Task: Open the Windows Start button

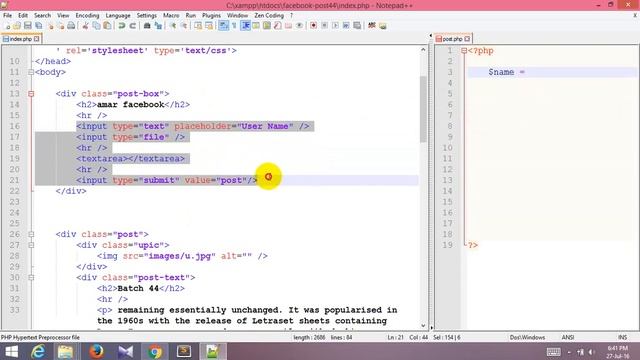Action: (x=11, y=351)
